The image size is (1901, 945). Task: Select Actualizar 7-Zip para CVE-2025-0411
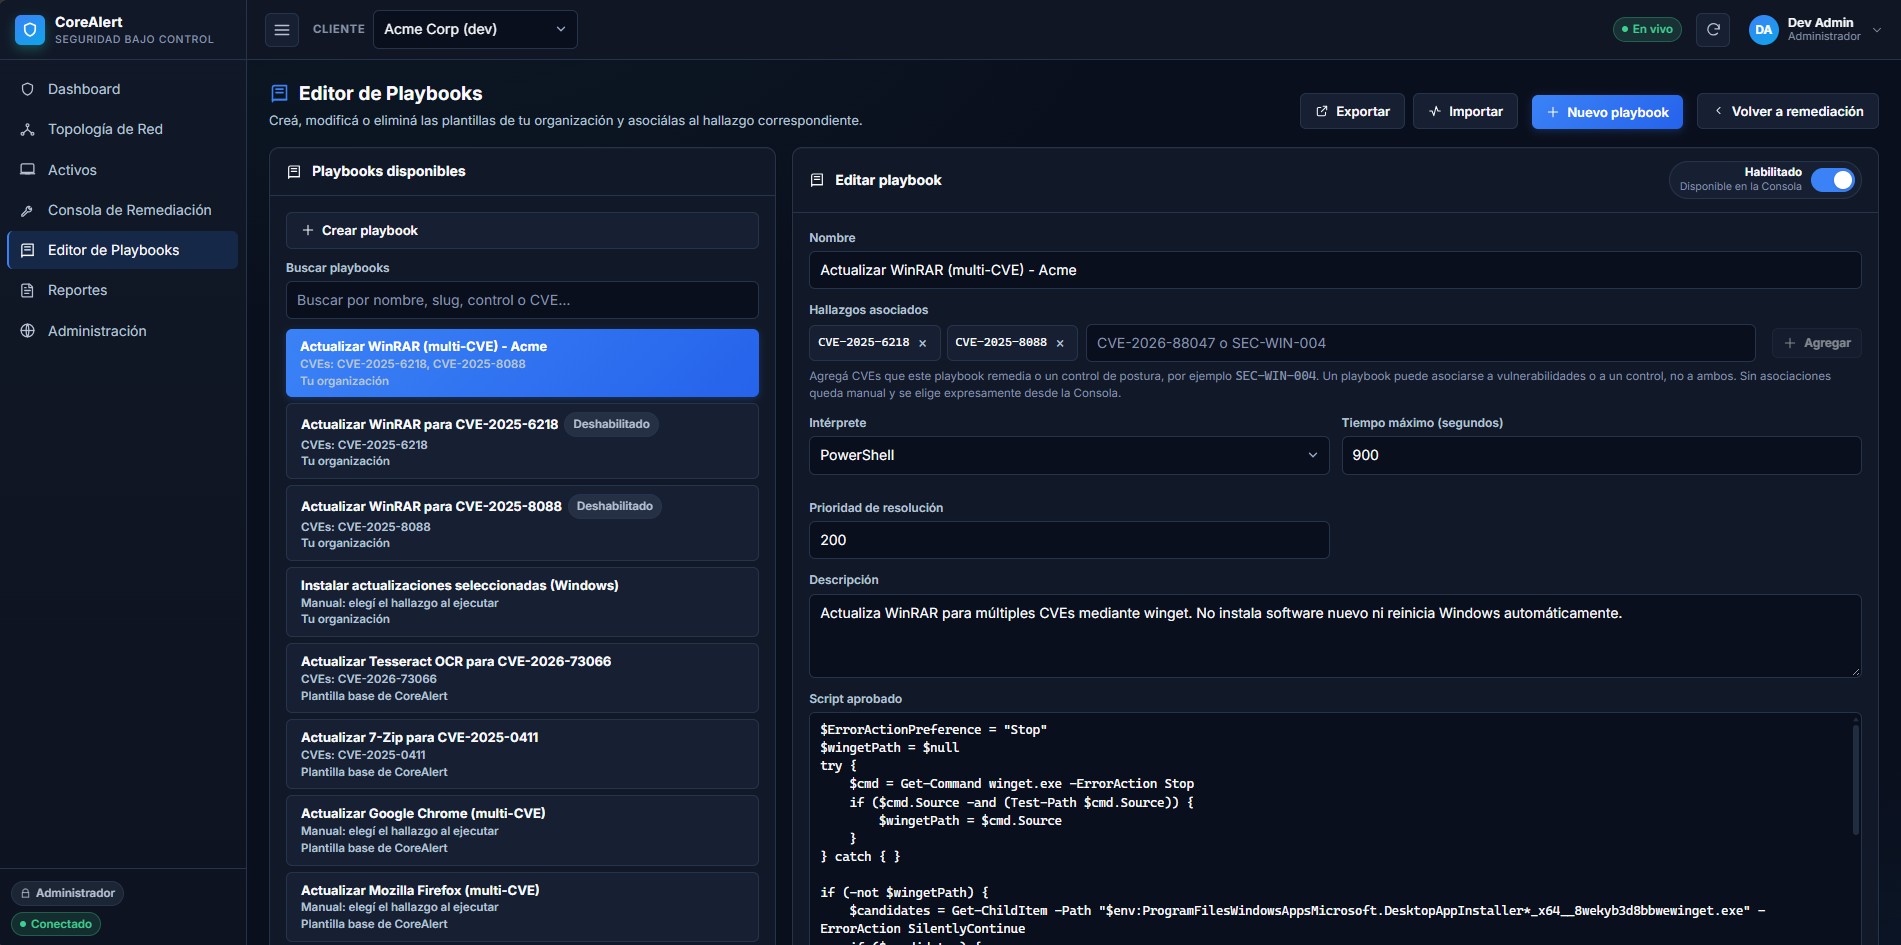pos(522,754)
